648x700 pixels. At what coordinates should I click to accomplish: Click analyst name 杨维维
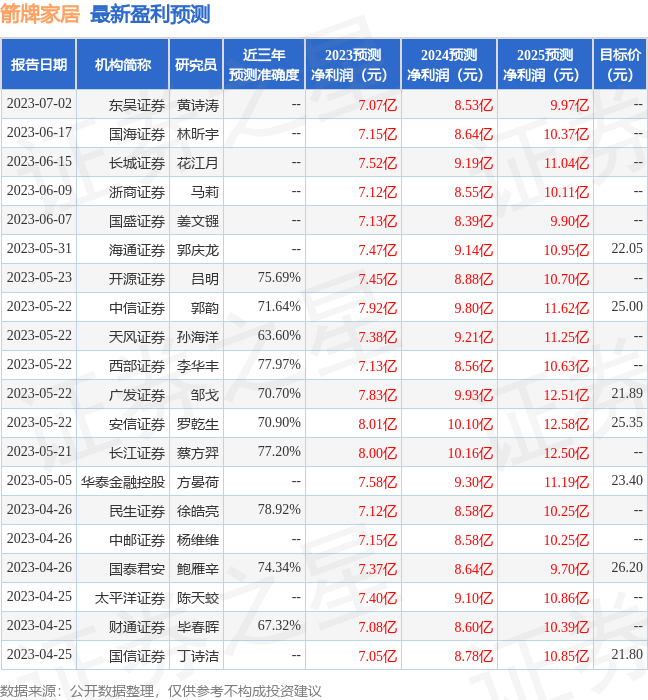(198, 541)
